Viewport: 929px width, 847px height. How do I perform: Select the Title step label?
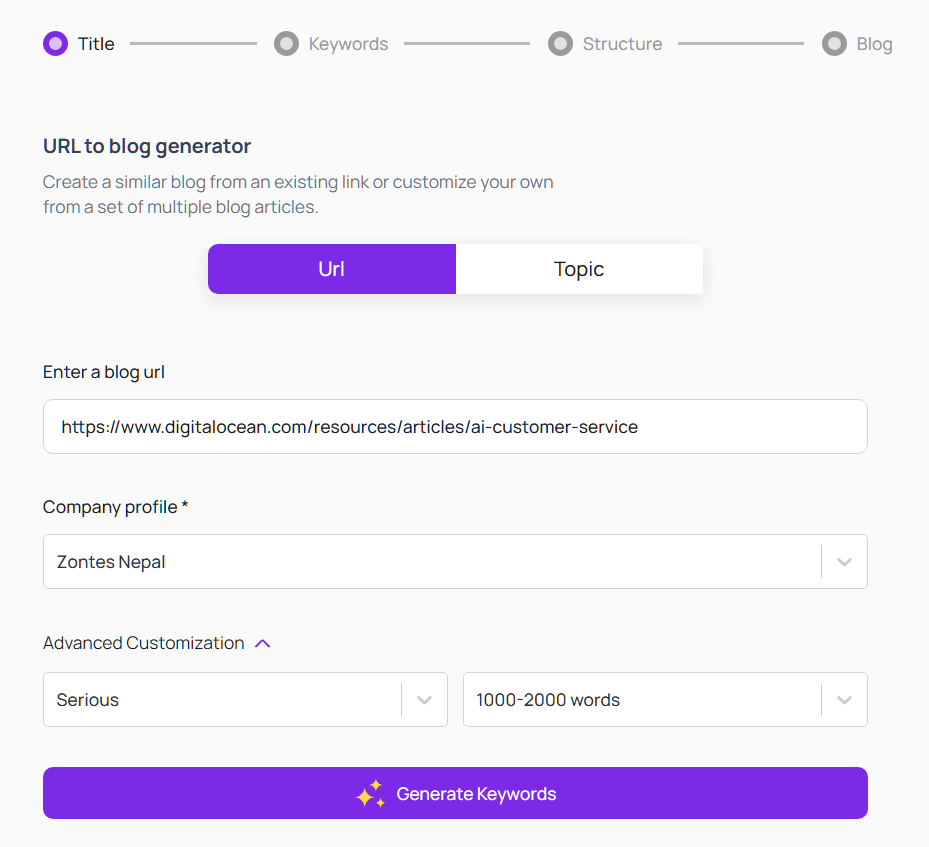[x=96, y=44]
